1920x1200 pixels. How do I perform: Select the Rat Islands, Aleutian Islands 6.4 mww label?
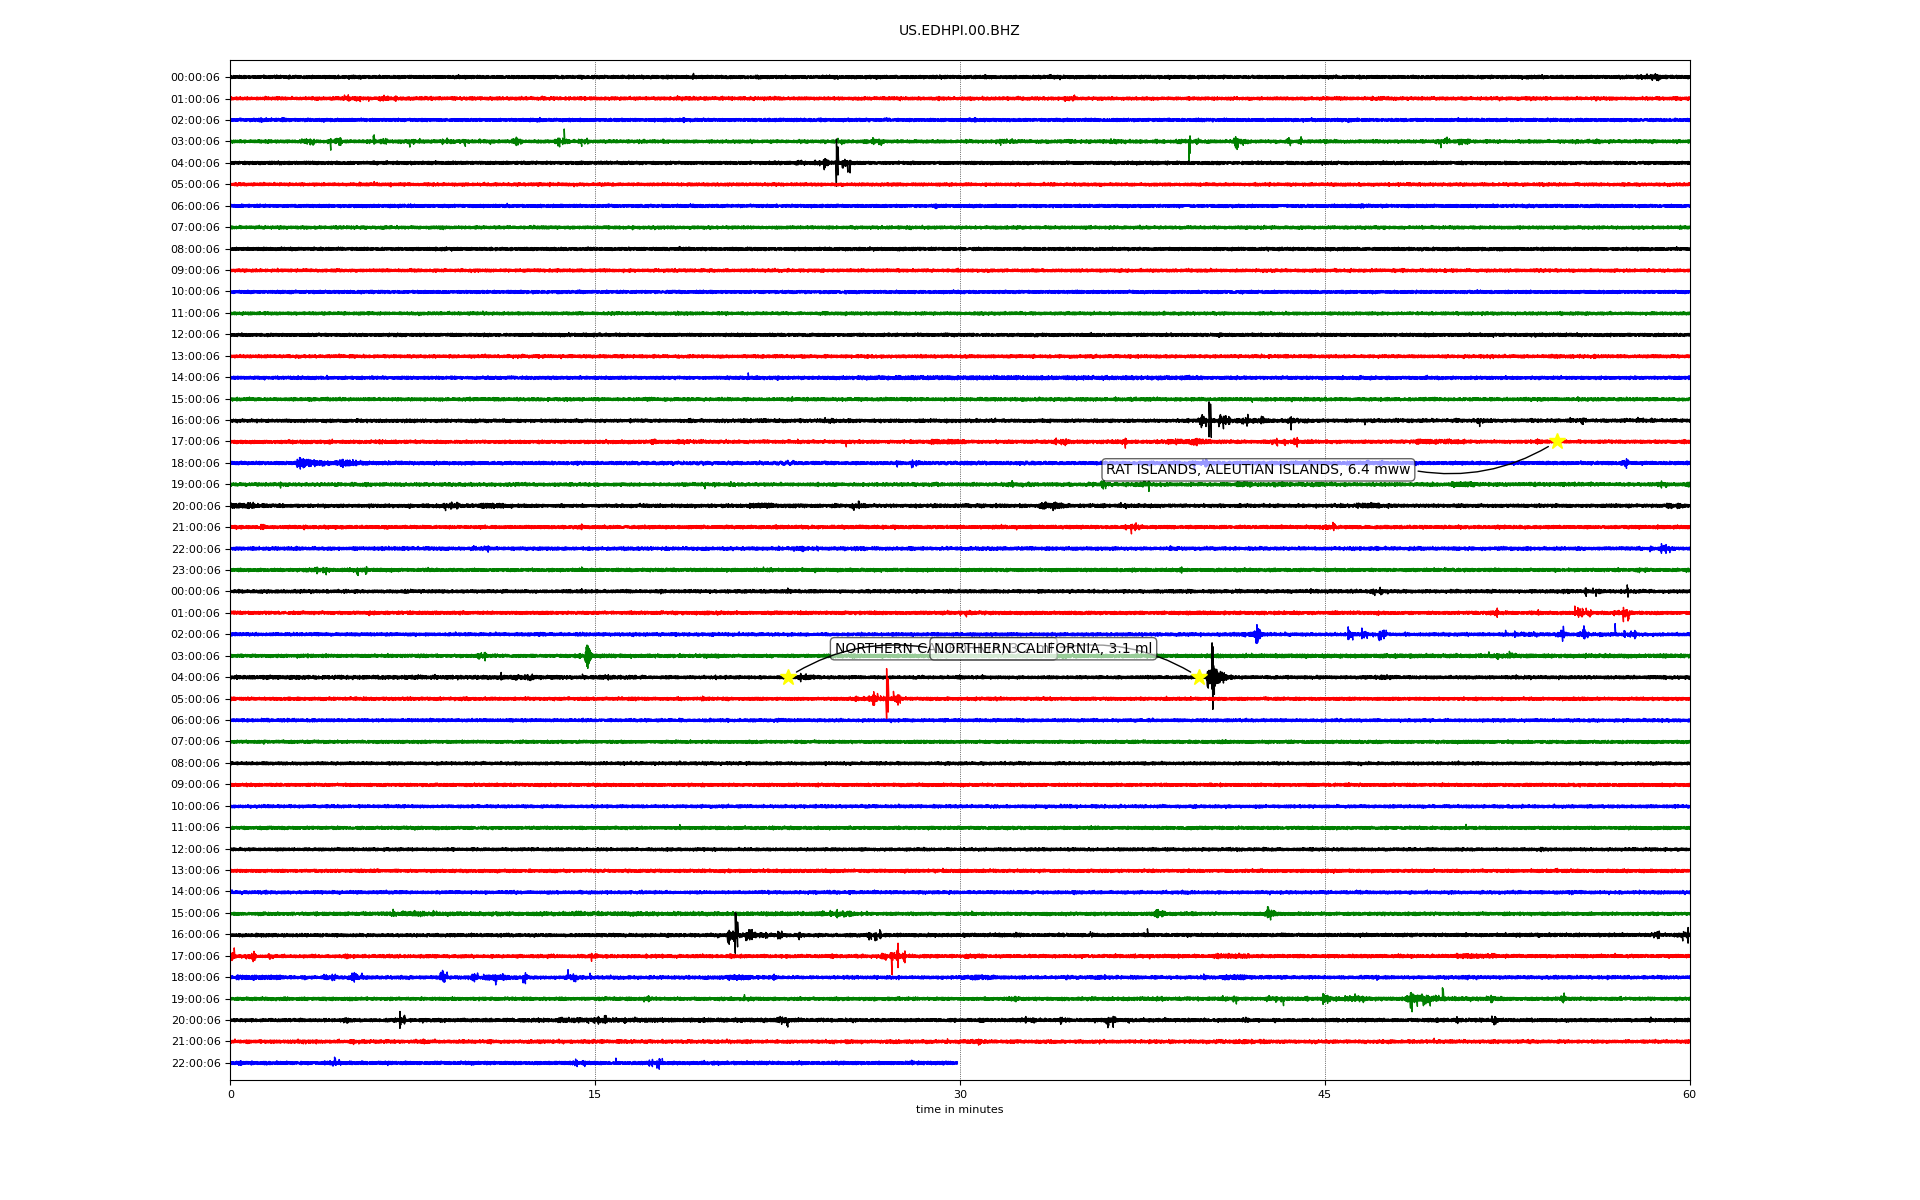(x=1257, y=470)
